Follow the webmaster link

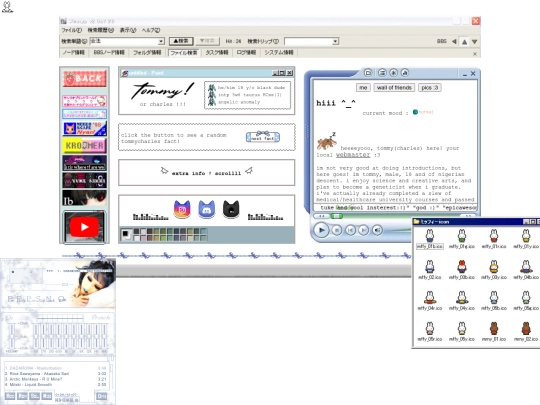[x=353, y=155]
